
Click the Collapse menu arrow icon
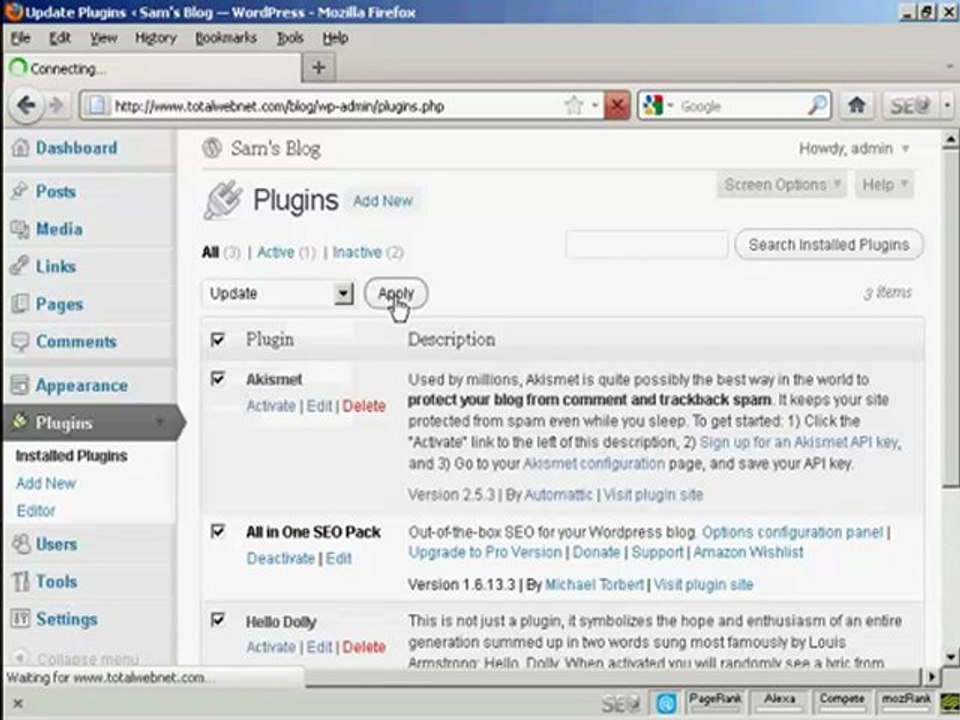20,658
